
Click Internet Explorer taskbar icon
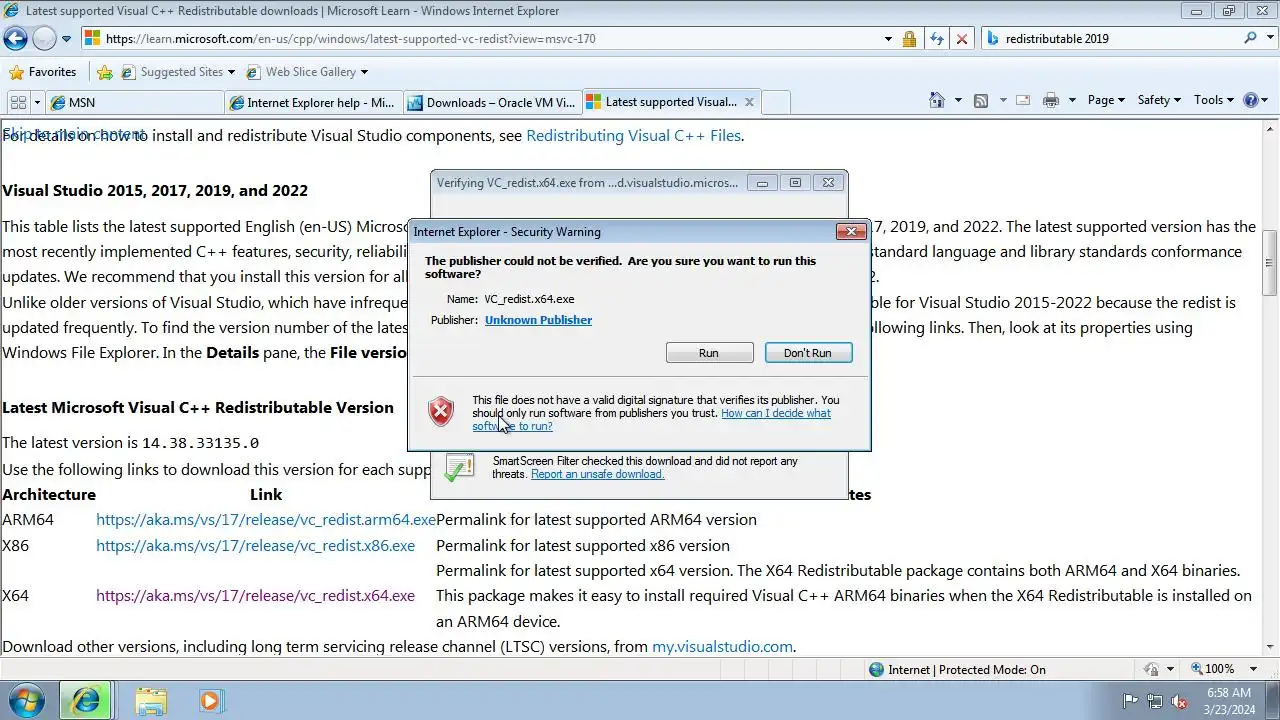tap(86, 701)
